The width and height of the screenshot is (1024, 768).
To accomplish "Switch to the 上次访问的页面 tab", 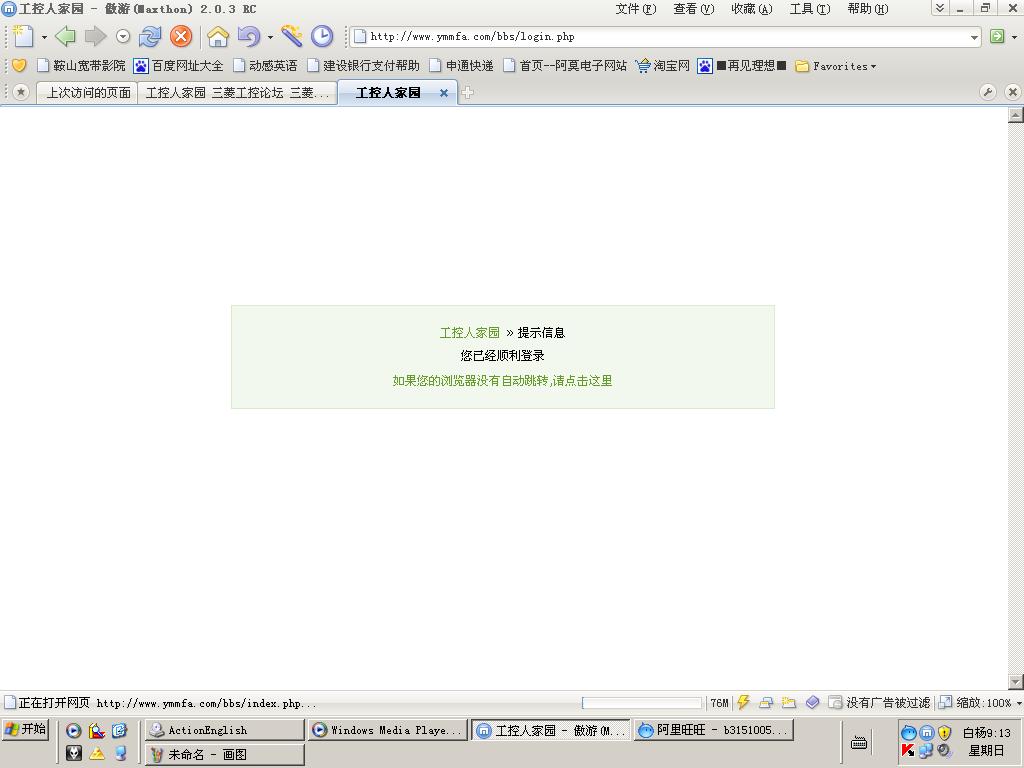I will coord(88,93).
